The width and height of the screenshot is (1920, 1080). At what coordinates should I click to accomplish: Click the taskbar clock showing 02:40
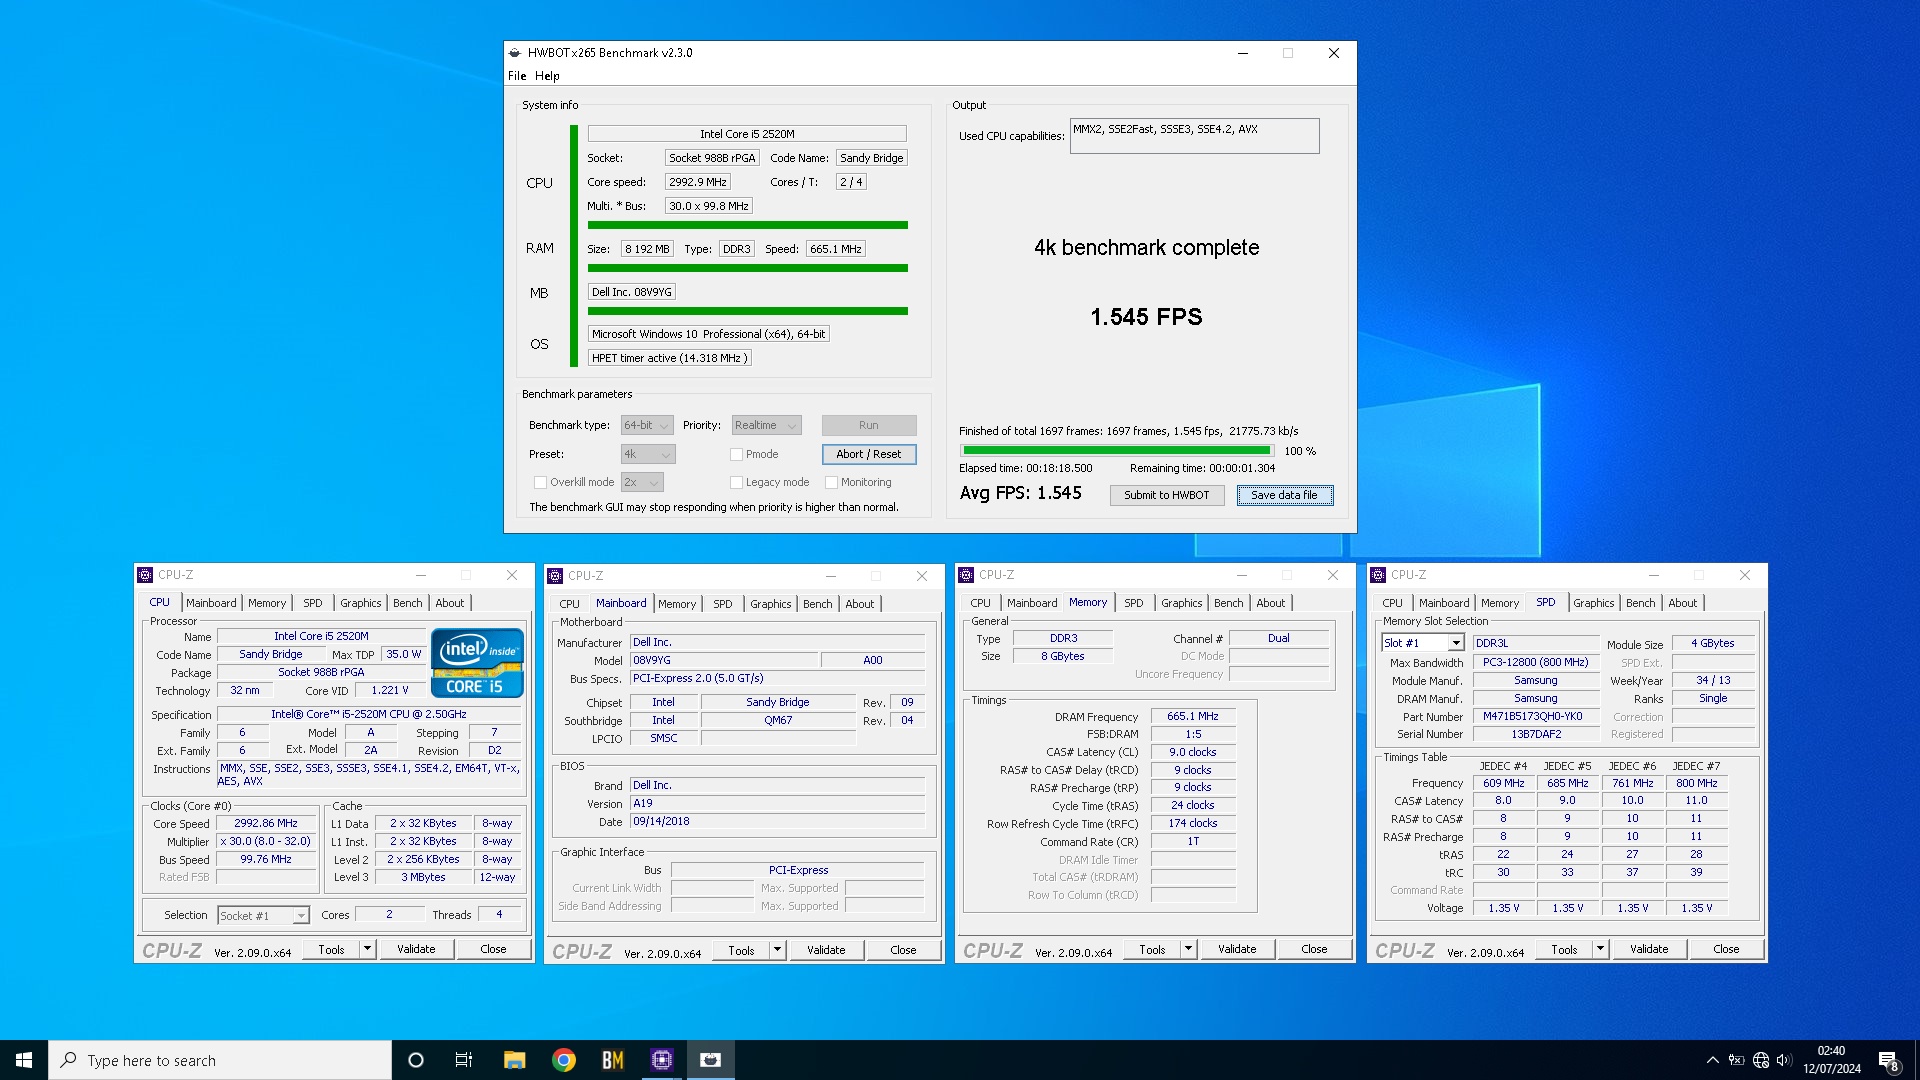[1831, 1060]
